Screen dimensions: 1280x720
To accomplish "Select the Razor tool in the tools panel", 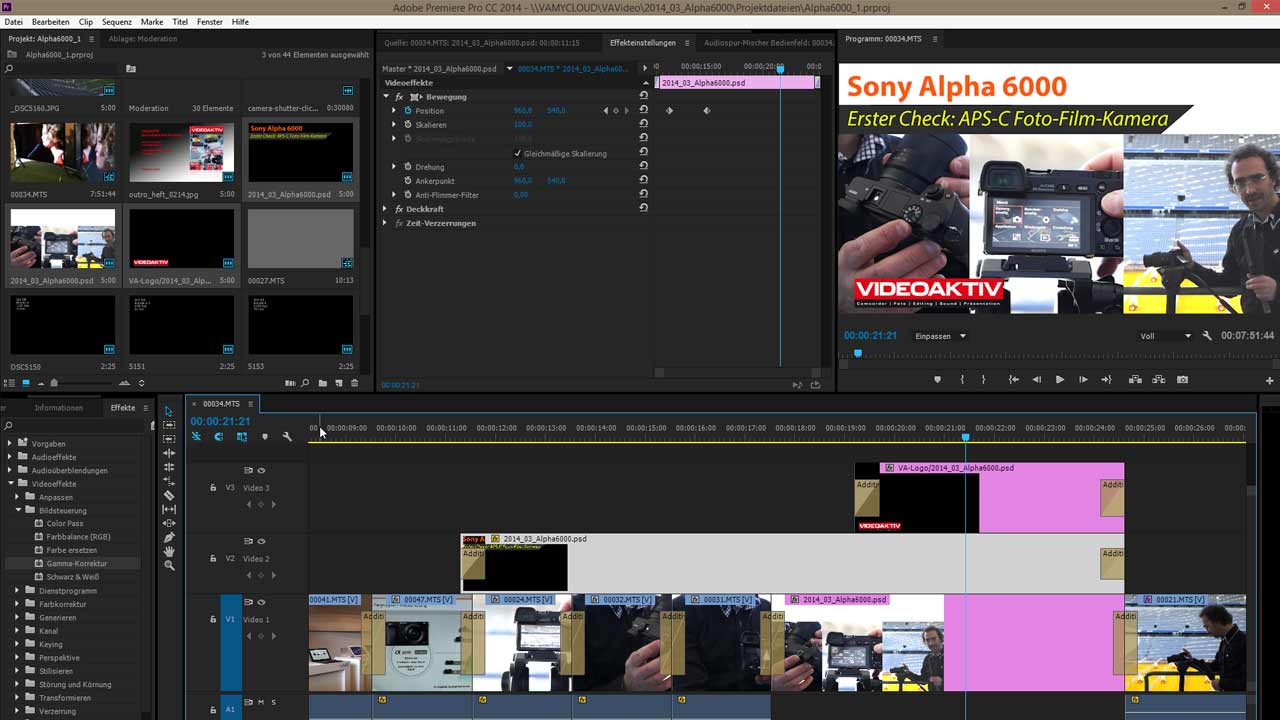I will 169,495.
